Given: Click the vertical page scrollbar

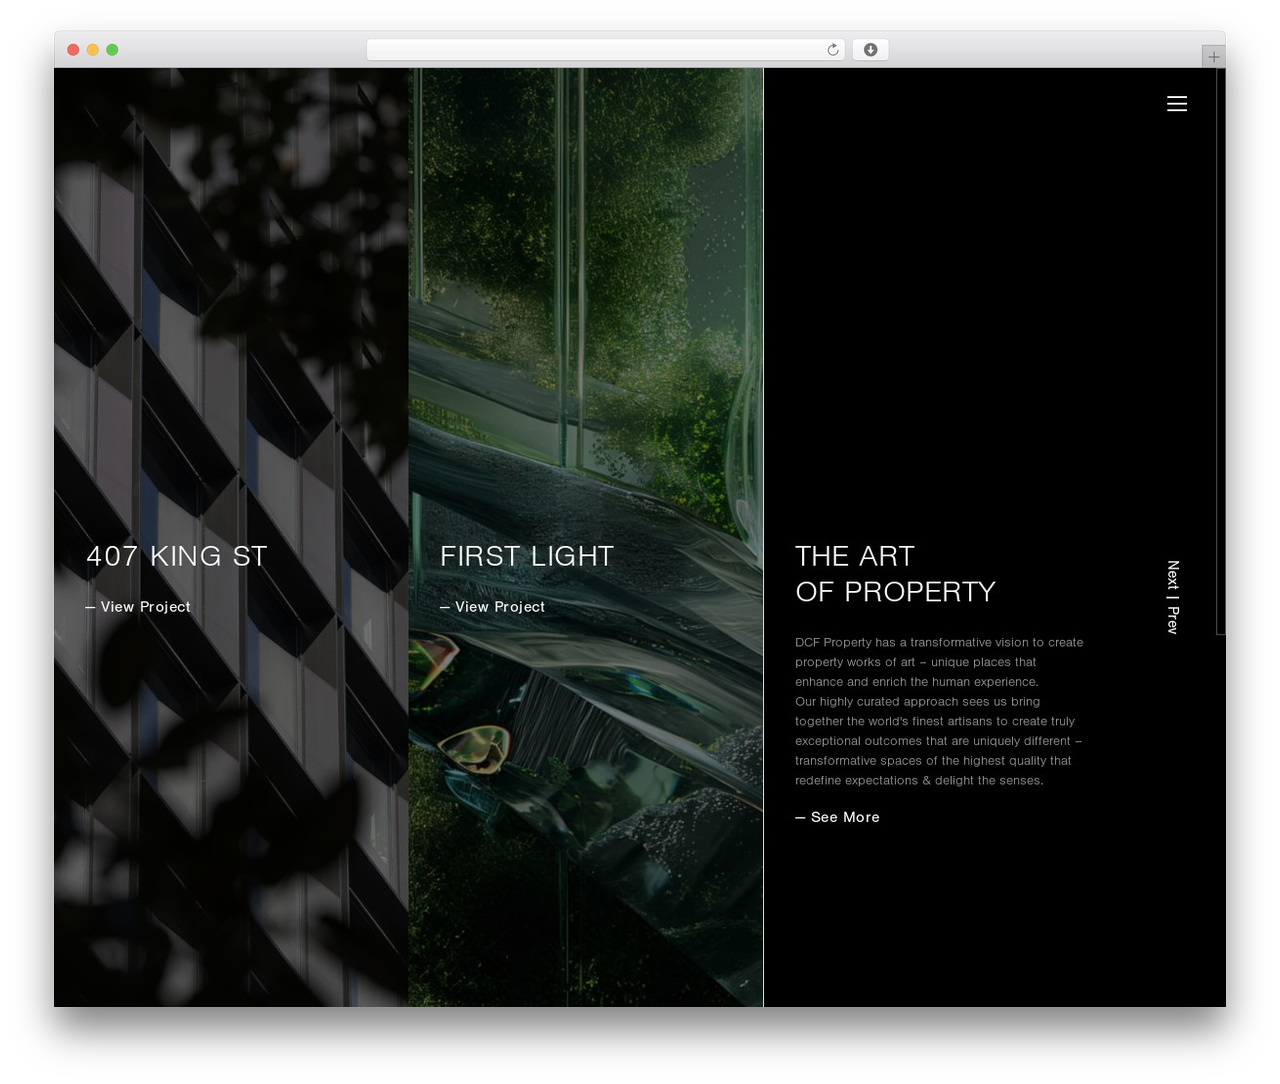Looking at the screenshot, I should [x=1220, y=350].
